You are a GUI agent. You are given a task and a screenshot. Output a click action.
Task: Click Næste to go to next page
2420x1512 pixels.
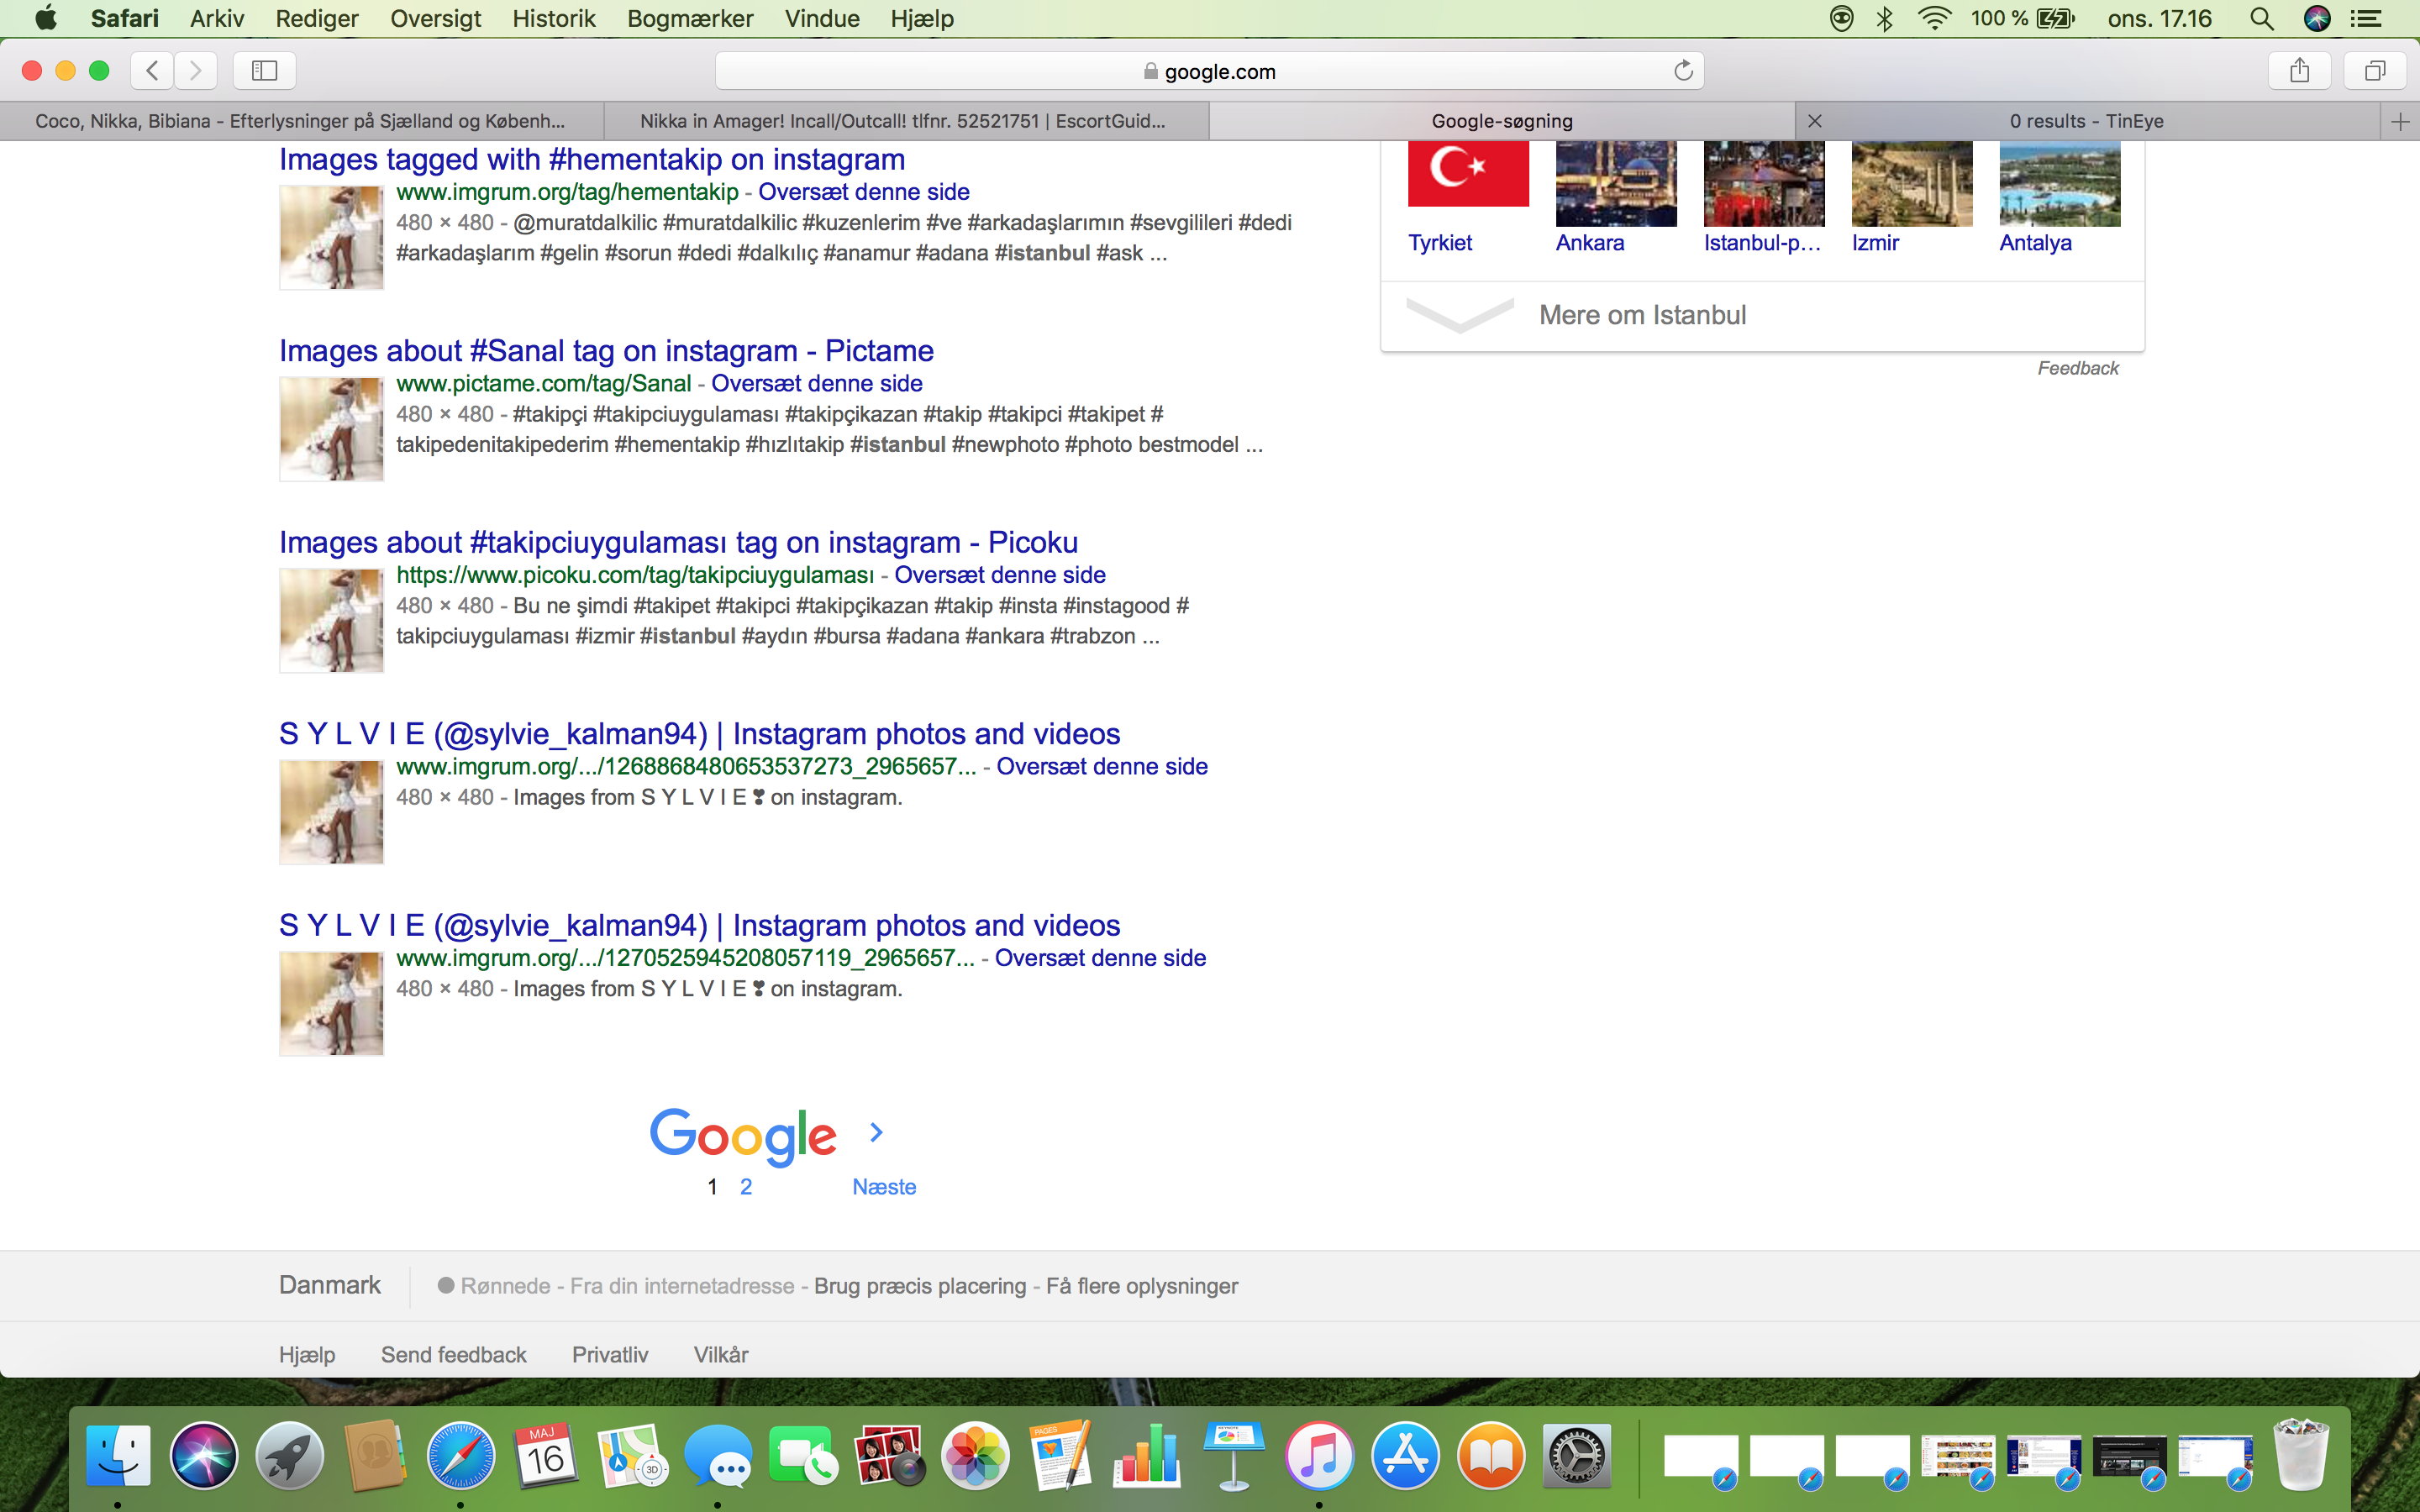click(884, 1187)
